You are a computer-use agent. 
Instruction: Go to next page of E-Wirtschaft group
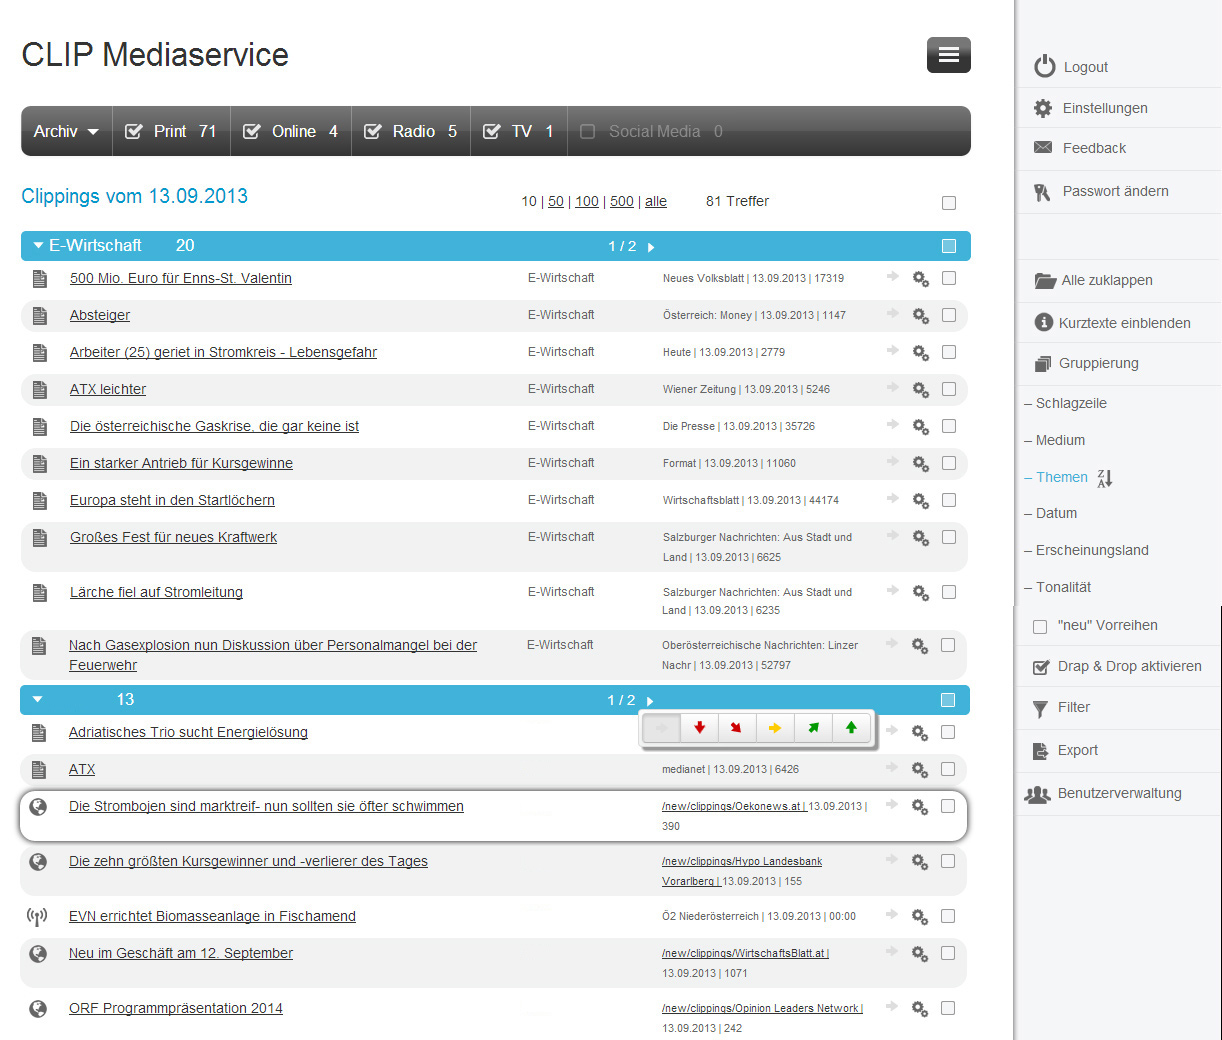coord(651,247)
